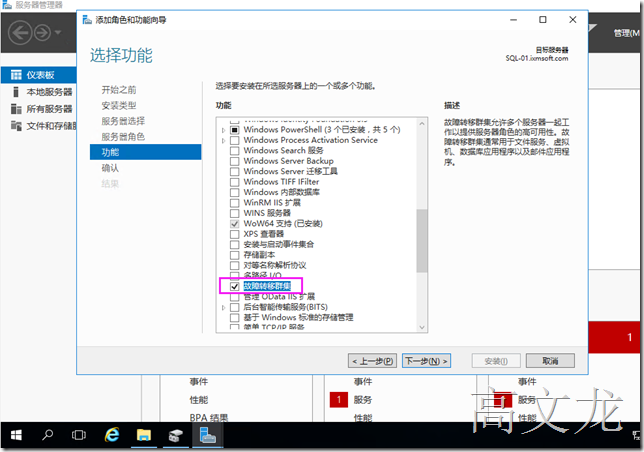Click the BPA 结果 link in dashboard
This screenshot has height=452, width=644.
[209, 418]
